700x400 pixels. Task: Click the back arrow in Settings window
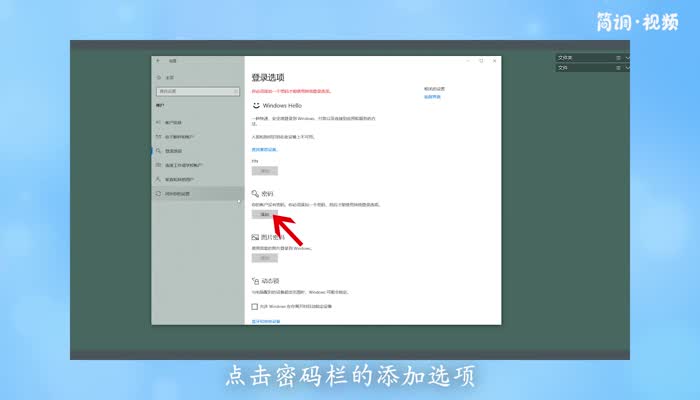[x=158, y=61]
